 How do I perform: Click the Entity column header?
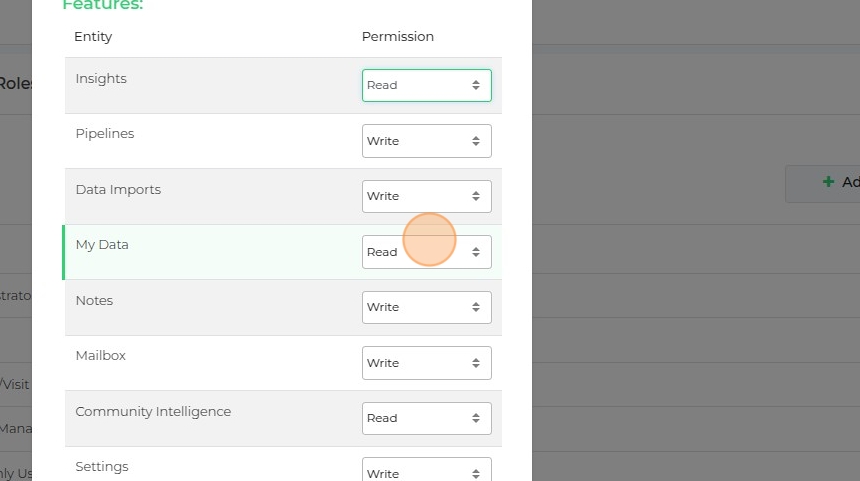(x=93, y=37)
